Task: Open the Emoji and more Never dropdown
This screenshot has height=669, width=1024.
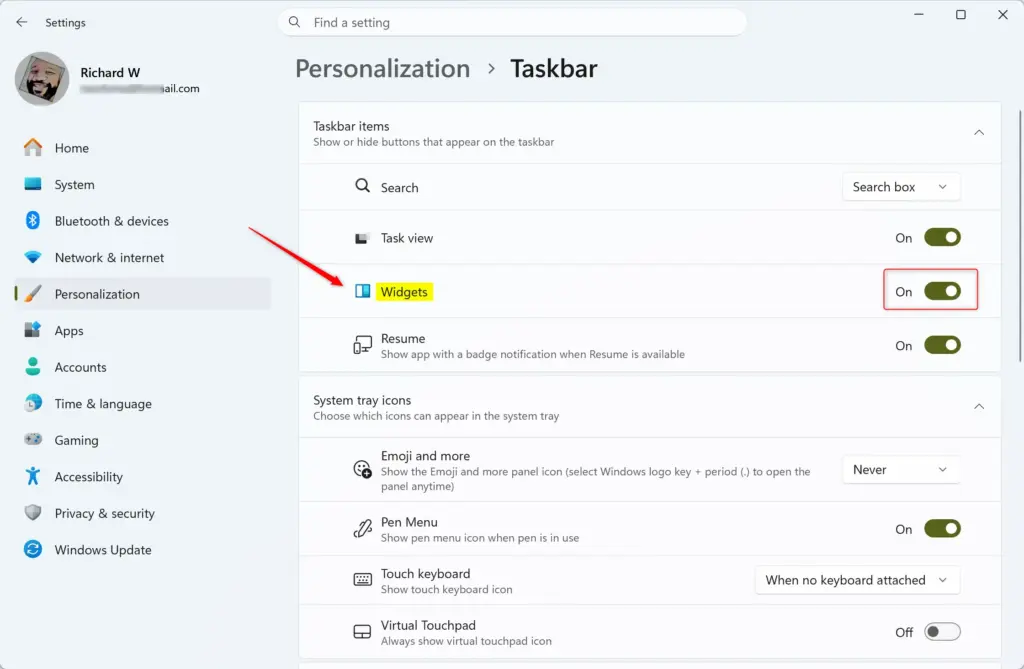Action: [x=901, y=470]
